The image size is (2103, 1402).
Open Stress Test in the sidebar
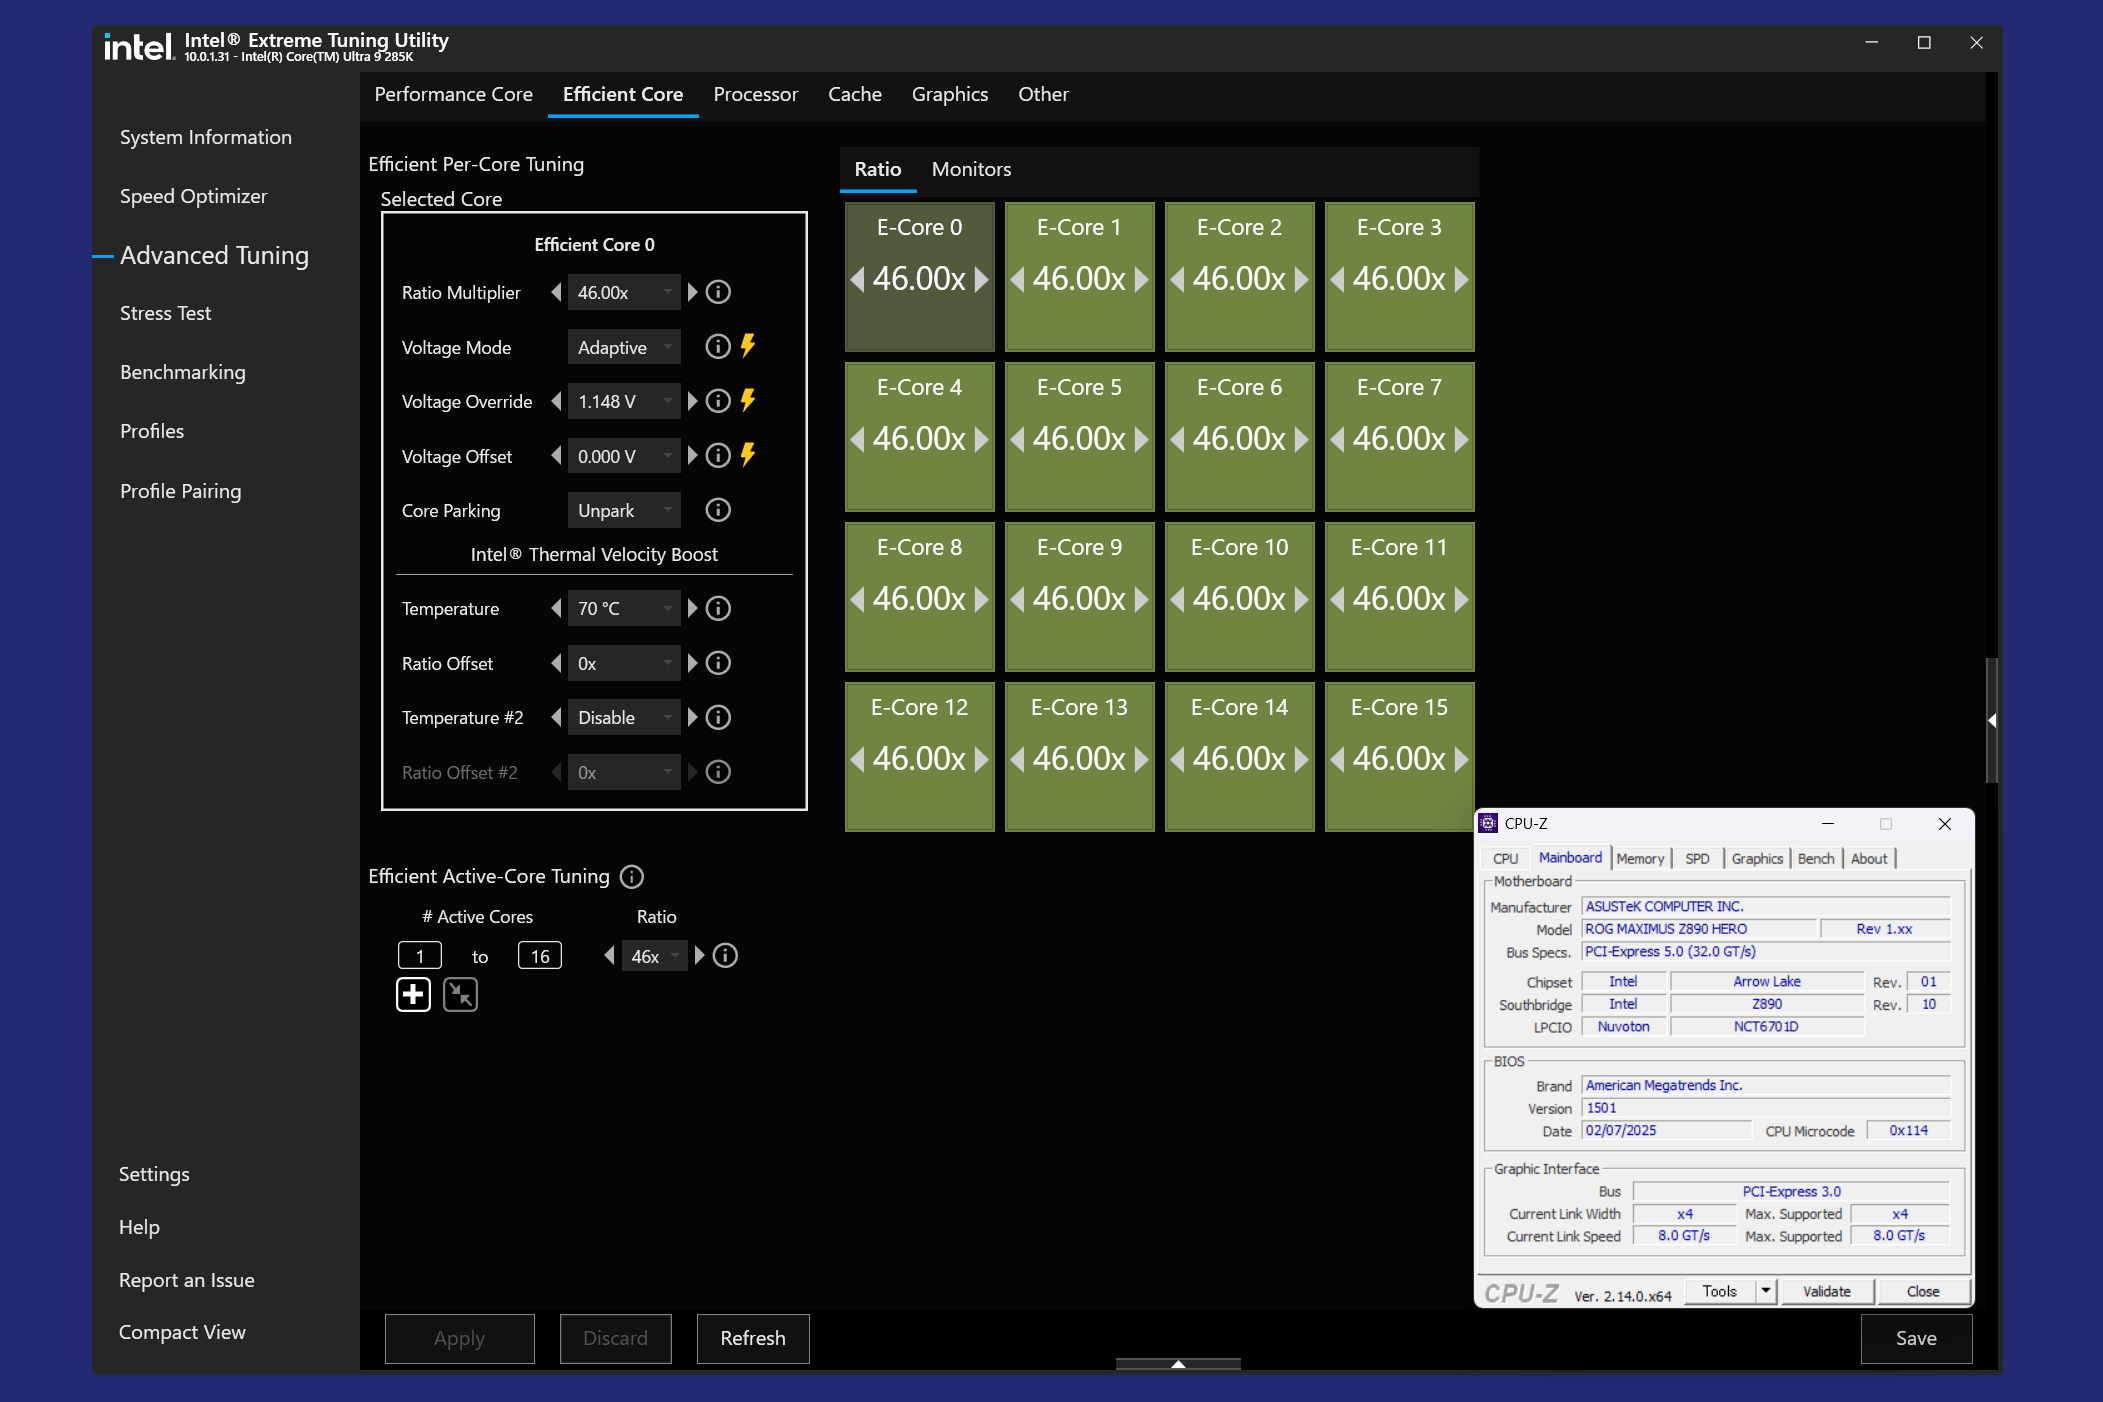pos(165,313)
